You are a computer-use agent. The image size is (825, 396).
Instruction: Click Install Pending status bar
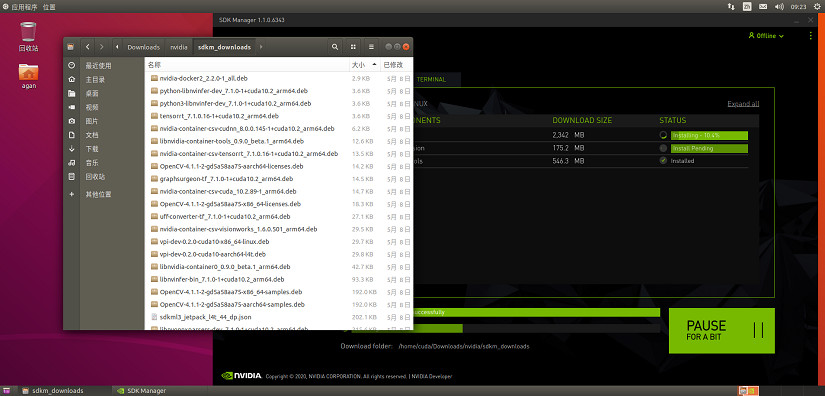tap(709, 148)
